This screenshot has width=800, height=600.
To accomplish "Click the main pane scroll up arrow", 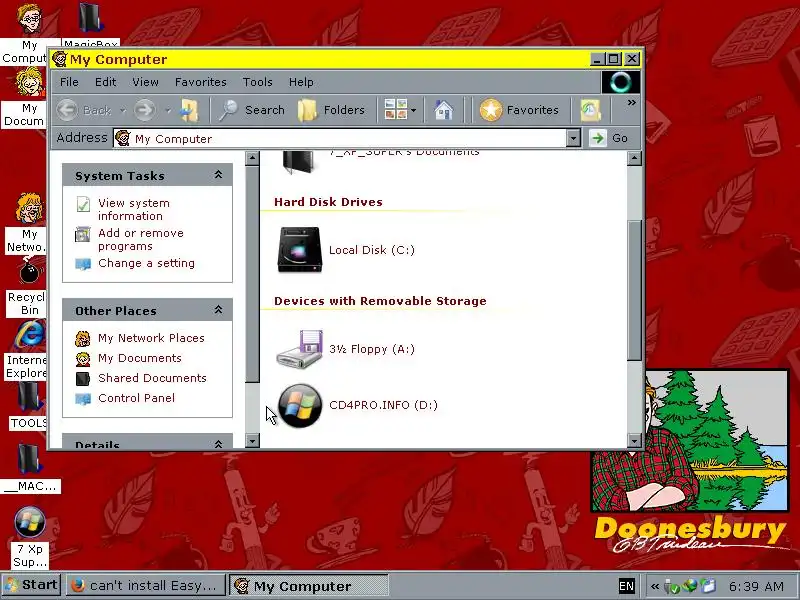I will (x=634, y=158).
